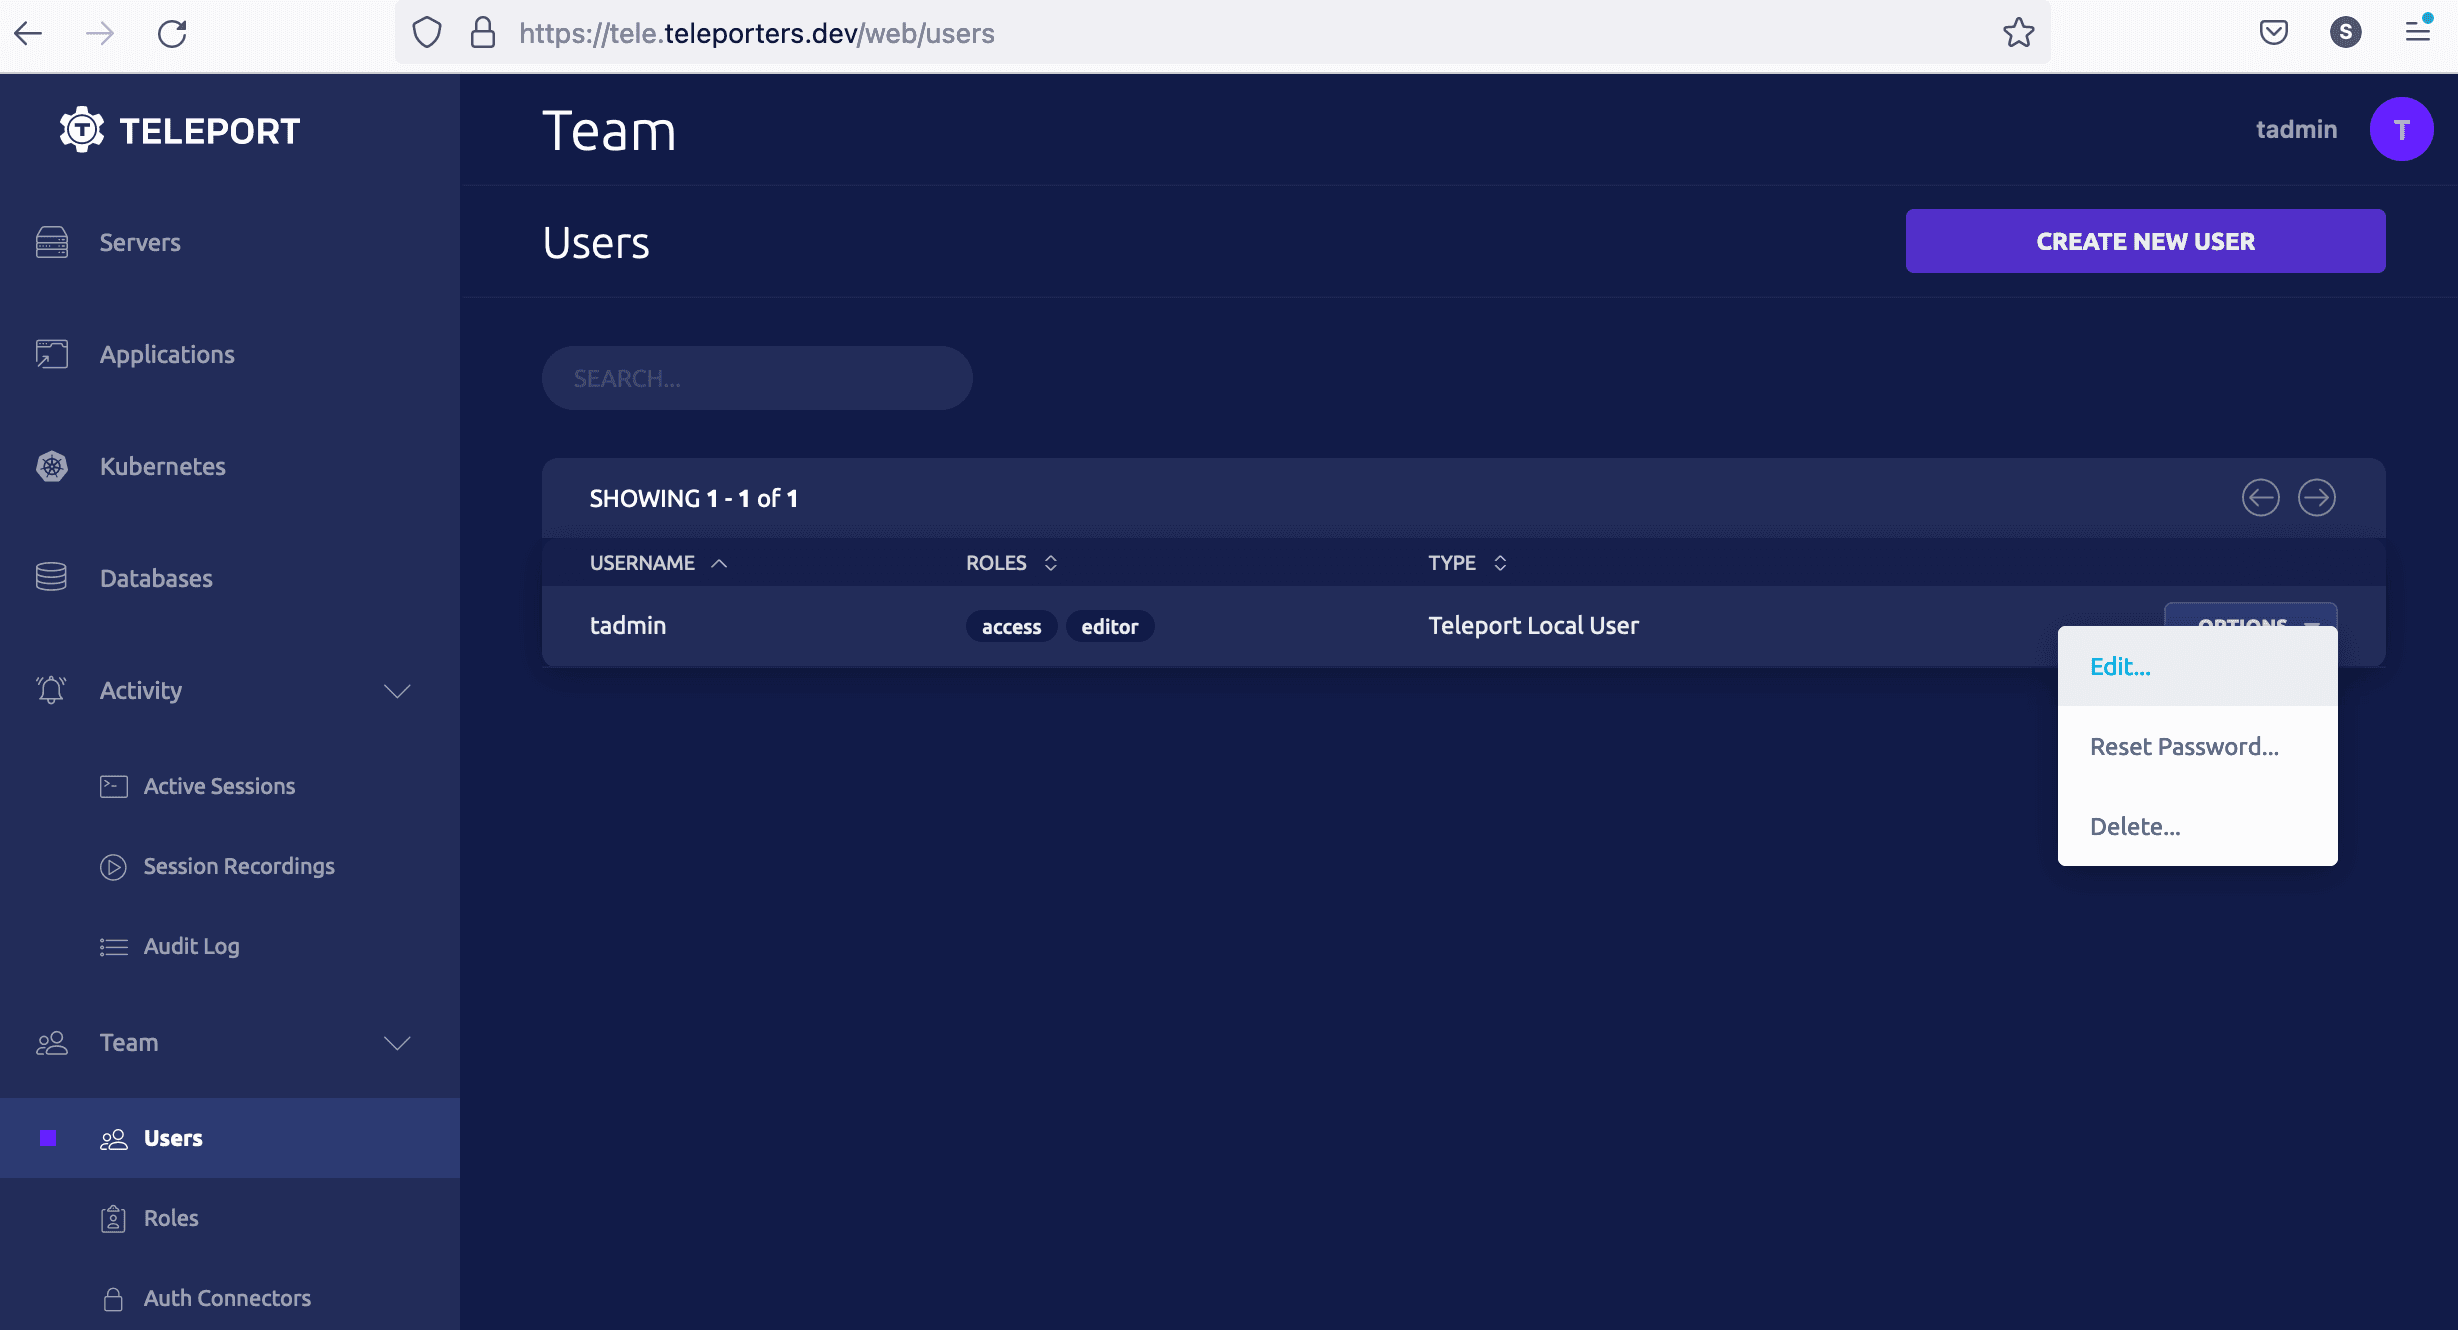Select Delete option from tadmin menu

(x=2135, y=826)
